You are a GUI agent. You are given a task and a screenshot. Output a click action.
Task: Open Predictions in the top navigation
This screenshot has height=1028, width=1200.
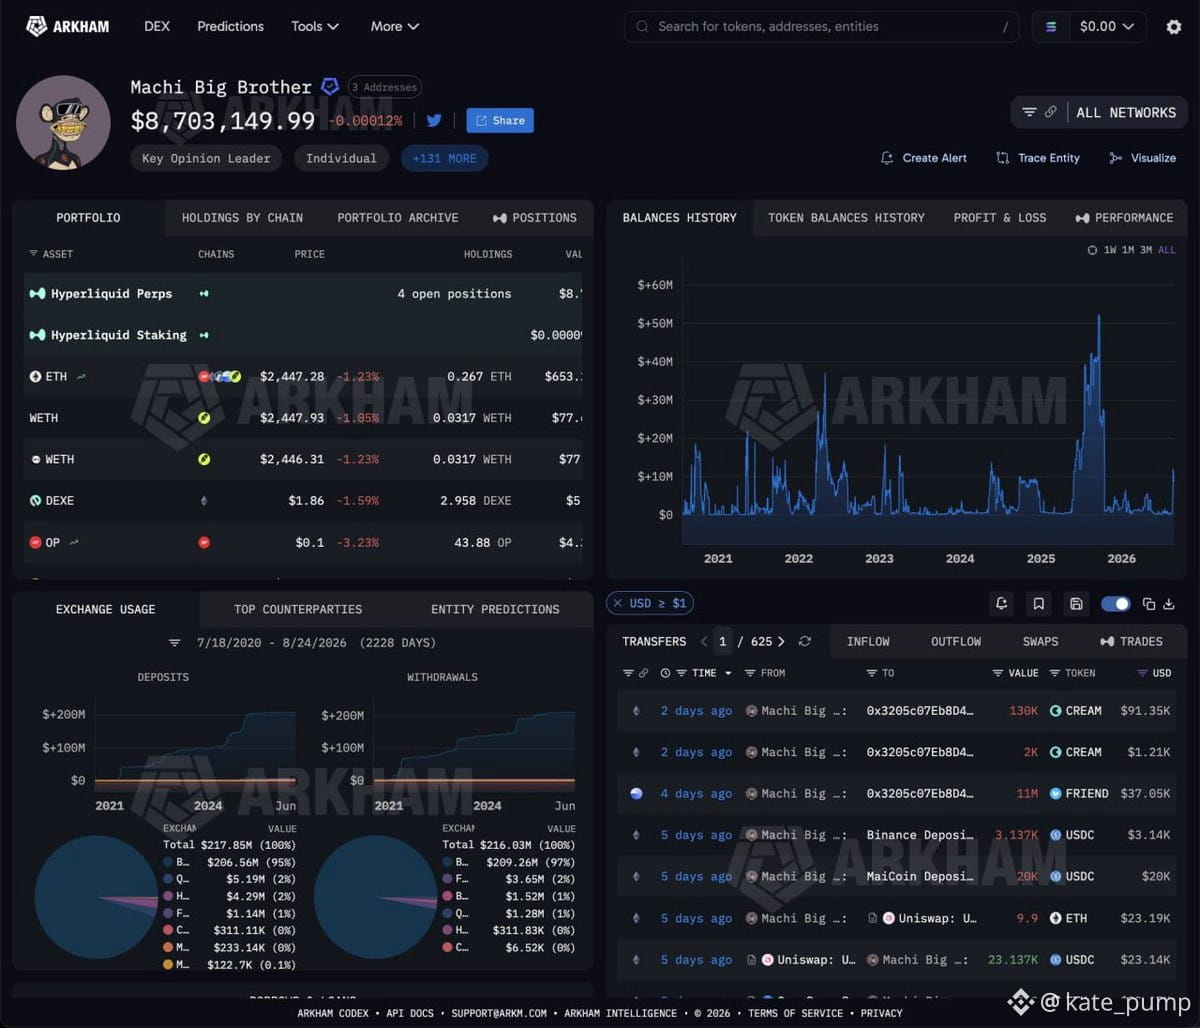(231, 26)
